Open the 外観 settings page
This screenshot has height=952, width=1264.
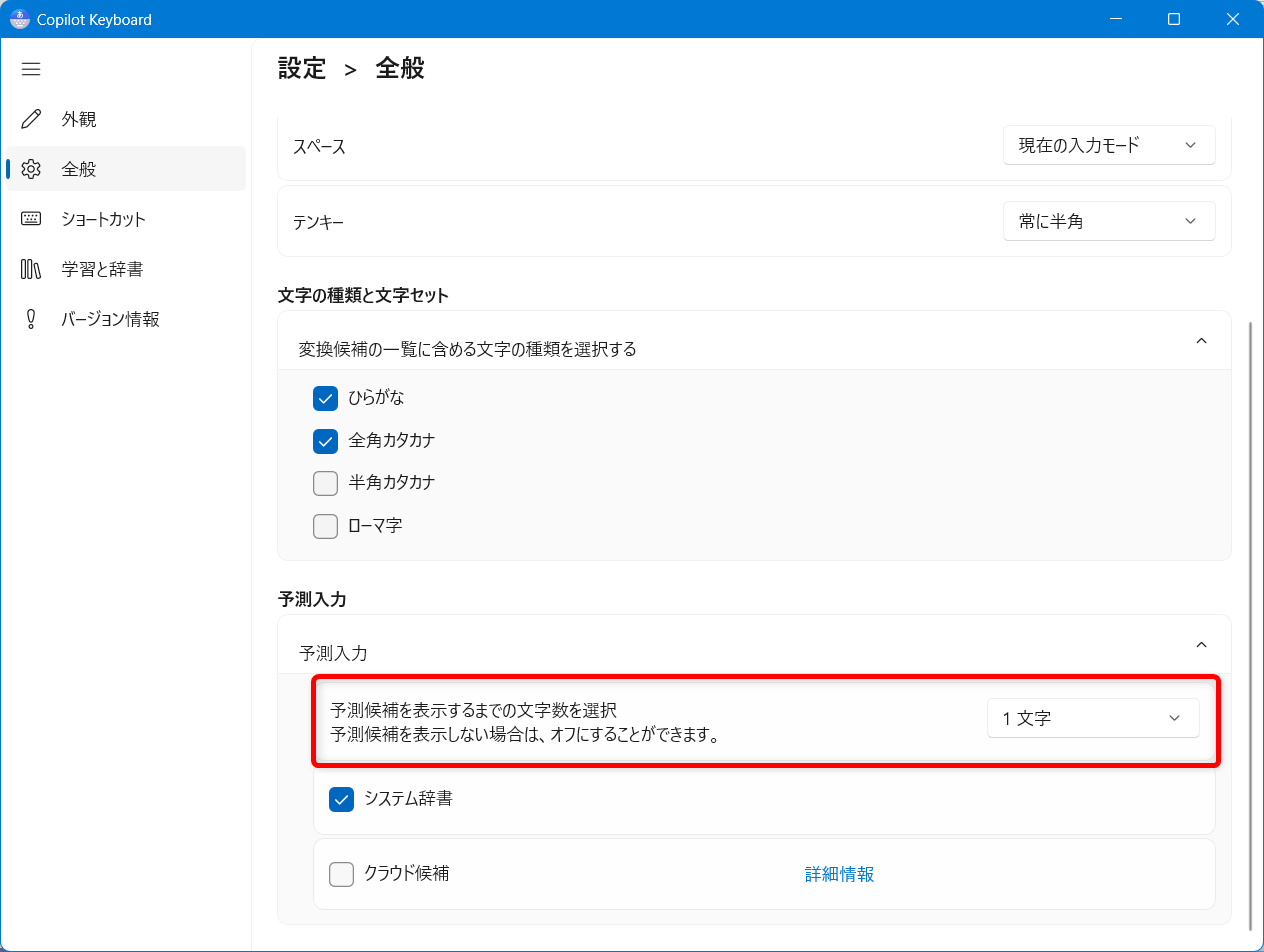(x=126, y=119)
